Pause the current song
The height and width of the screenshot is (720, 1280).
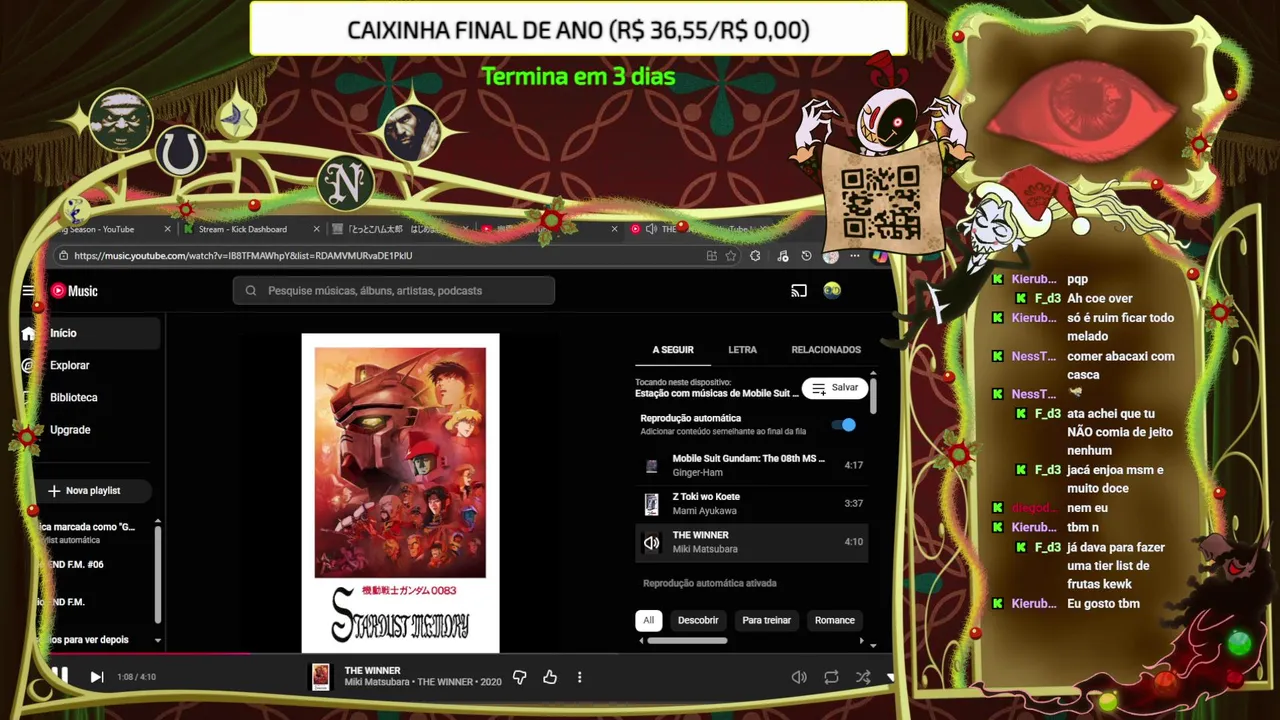coord(59,677)
